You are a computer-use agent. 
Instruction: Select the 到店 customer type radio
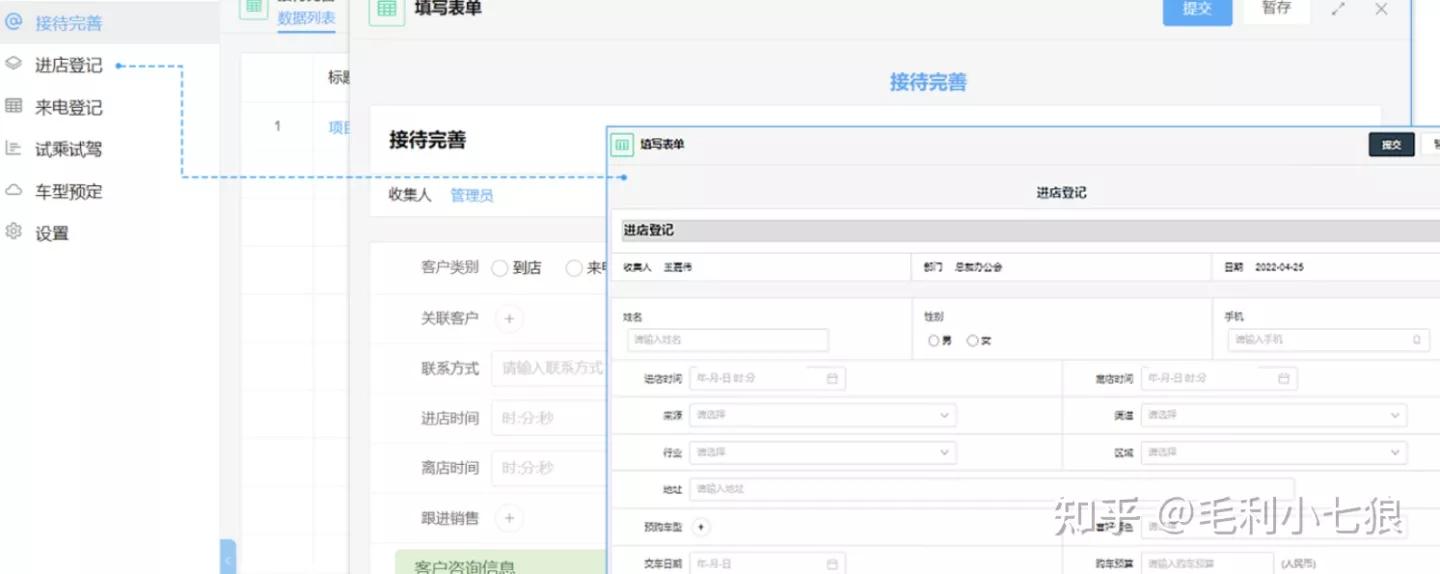(500, 268)
